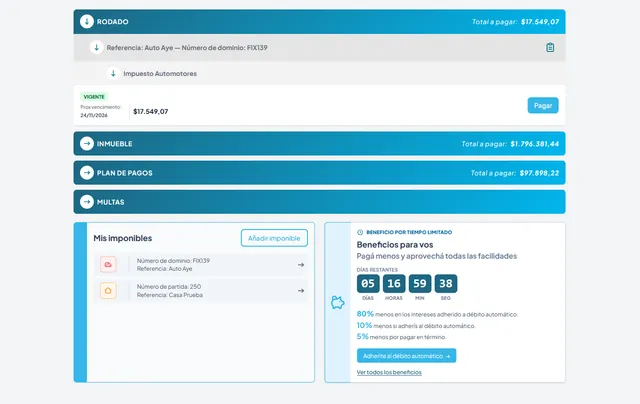Screen dimensions: 640x404
Task: Click the Beneficios para vos heading
Action: pyautogui.click(x=395, y=244)
